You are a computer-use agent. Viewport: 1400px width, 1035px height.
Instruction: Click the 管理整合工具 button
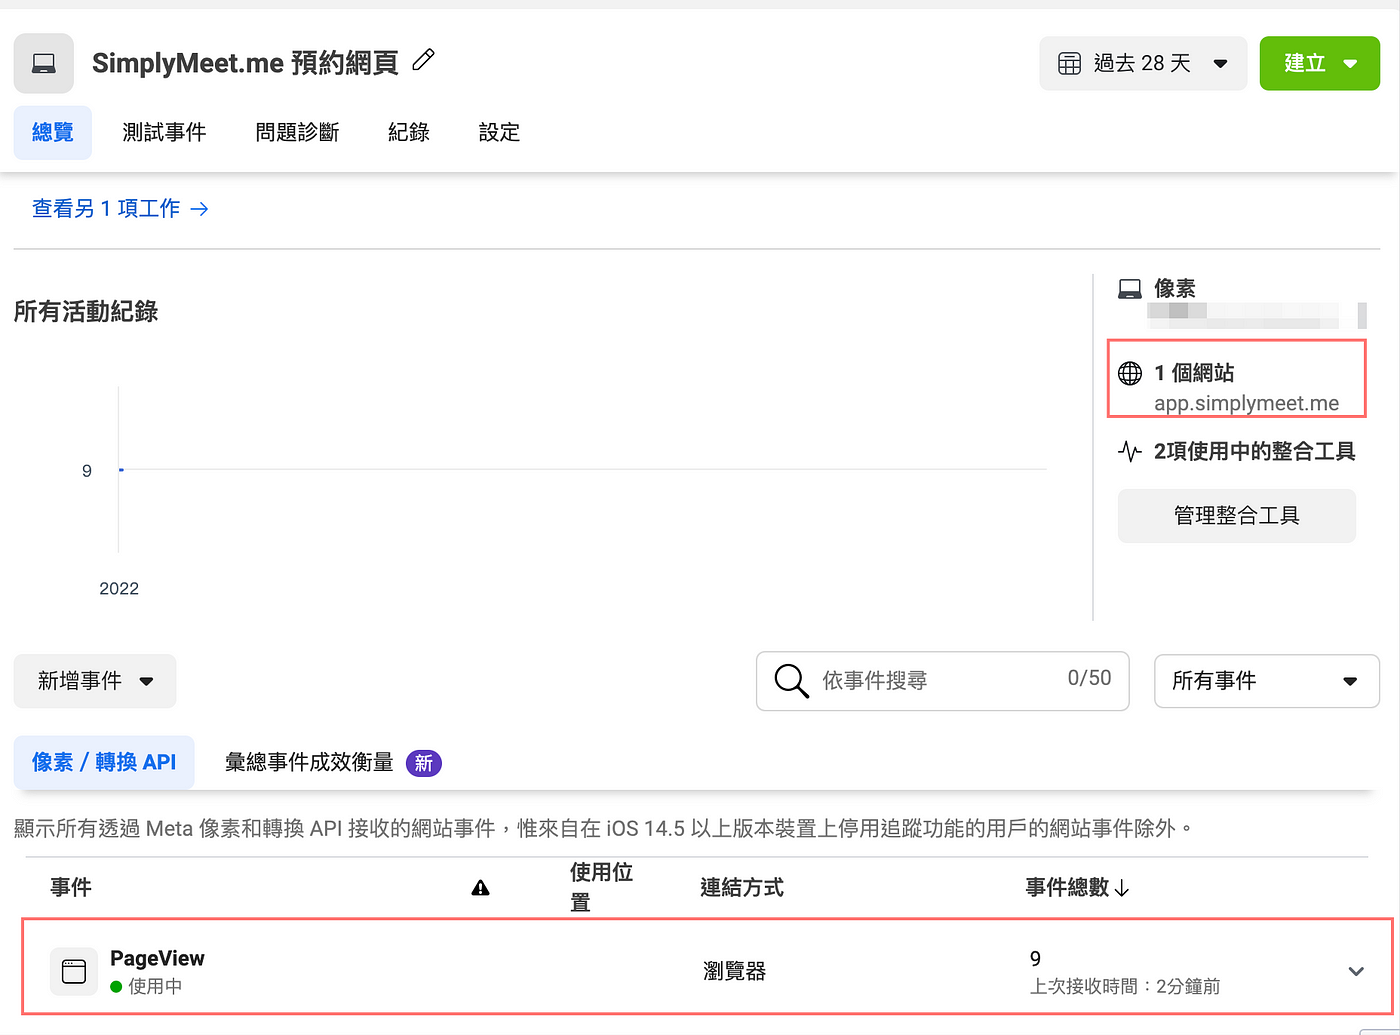1237,516
